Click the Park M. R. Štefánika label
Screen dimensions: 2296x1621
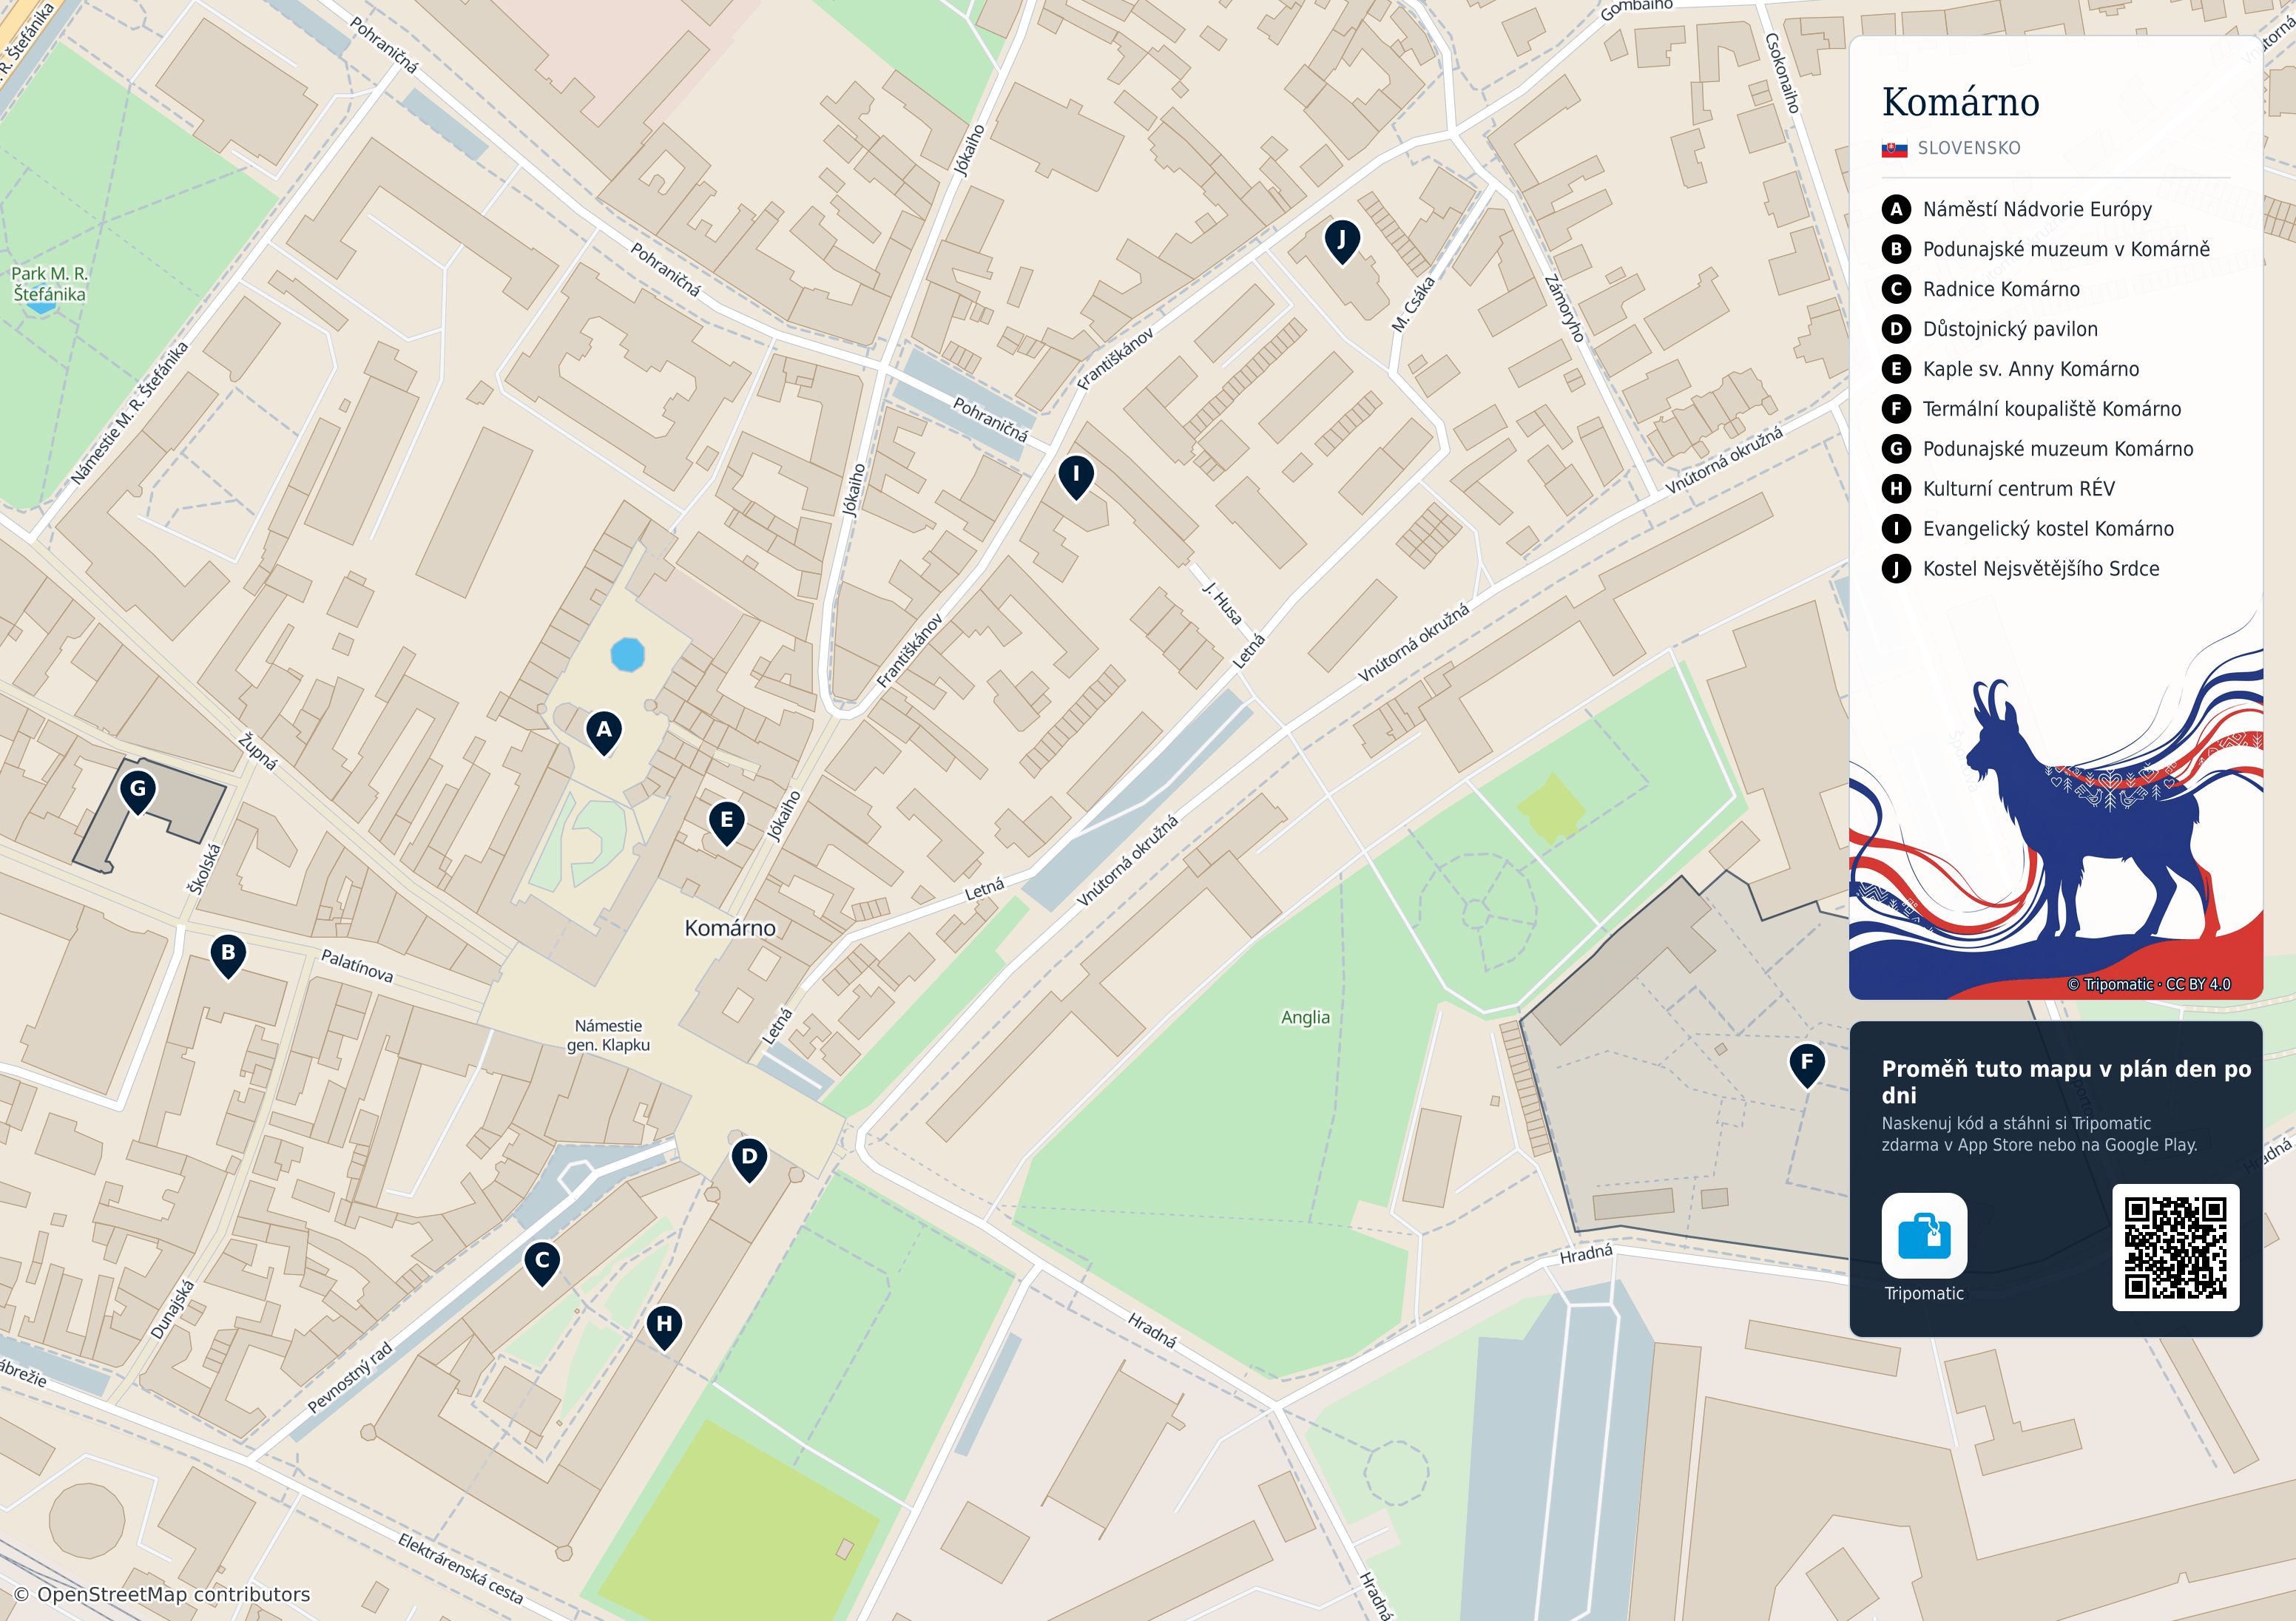click(49, 284)
